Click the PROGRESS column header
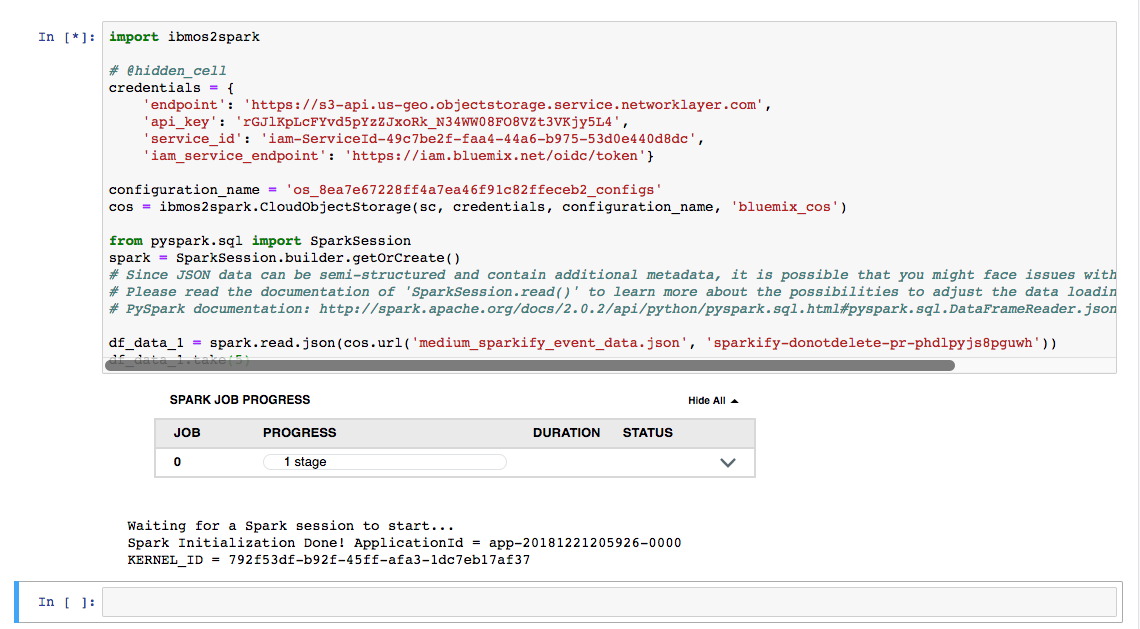This screenshot has height=629, width=1140. (x=300, y=433)
